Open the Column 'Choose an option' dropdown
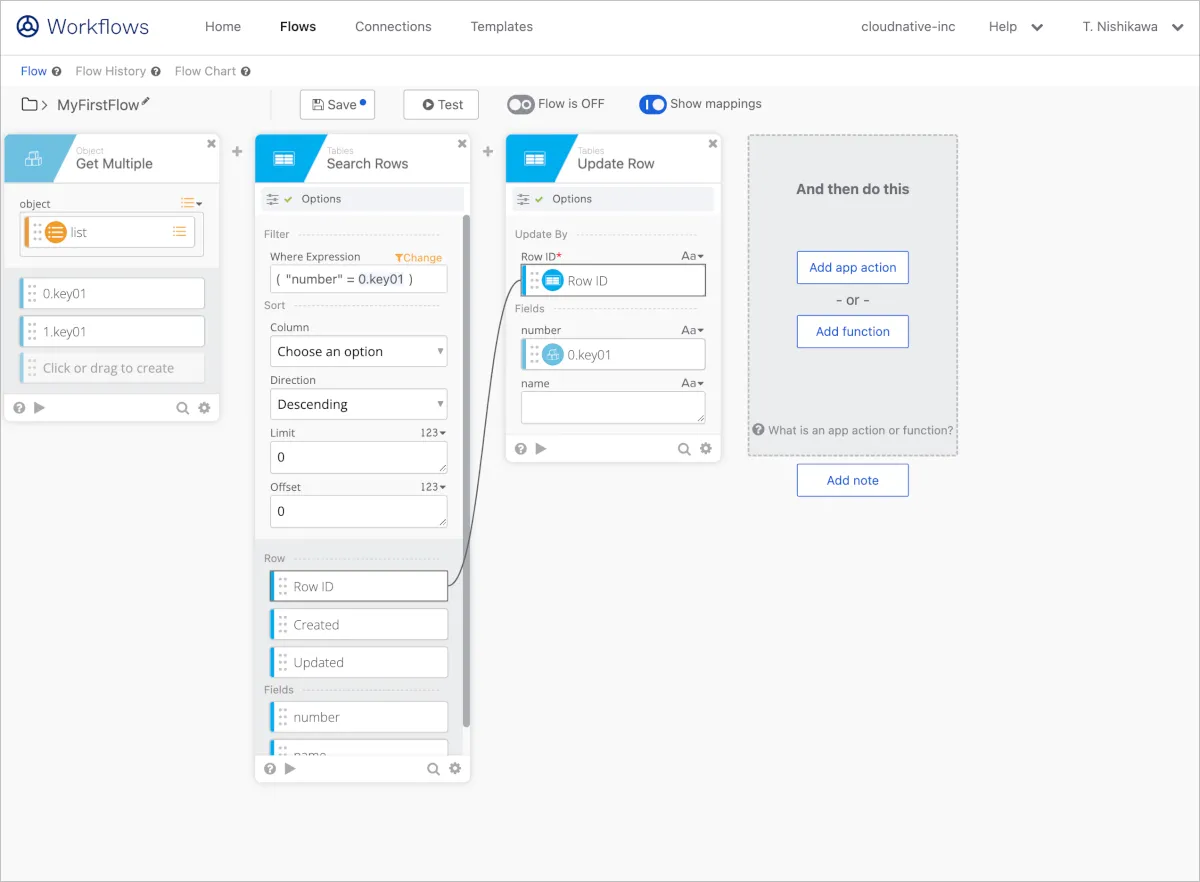Image resolution: width=1200 pixels, height=882 pixels. [359, 352]
